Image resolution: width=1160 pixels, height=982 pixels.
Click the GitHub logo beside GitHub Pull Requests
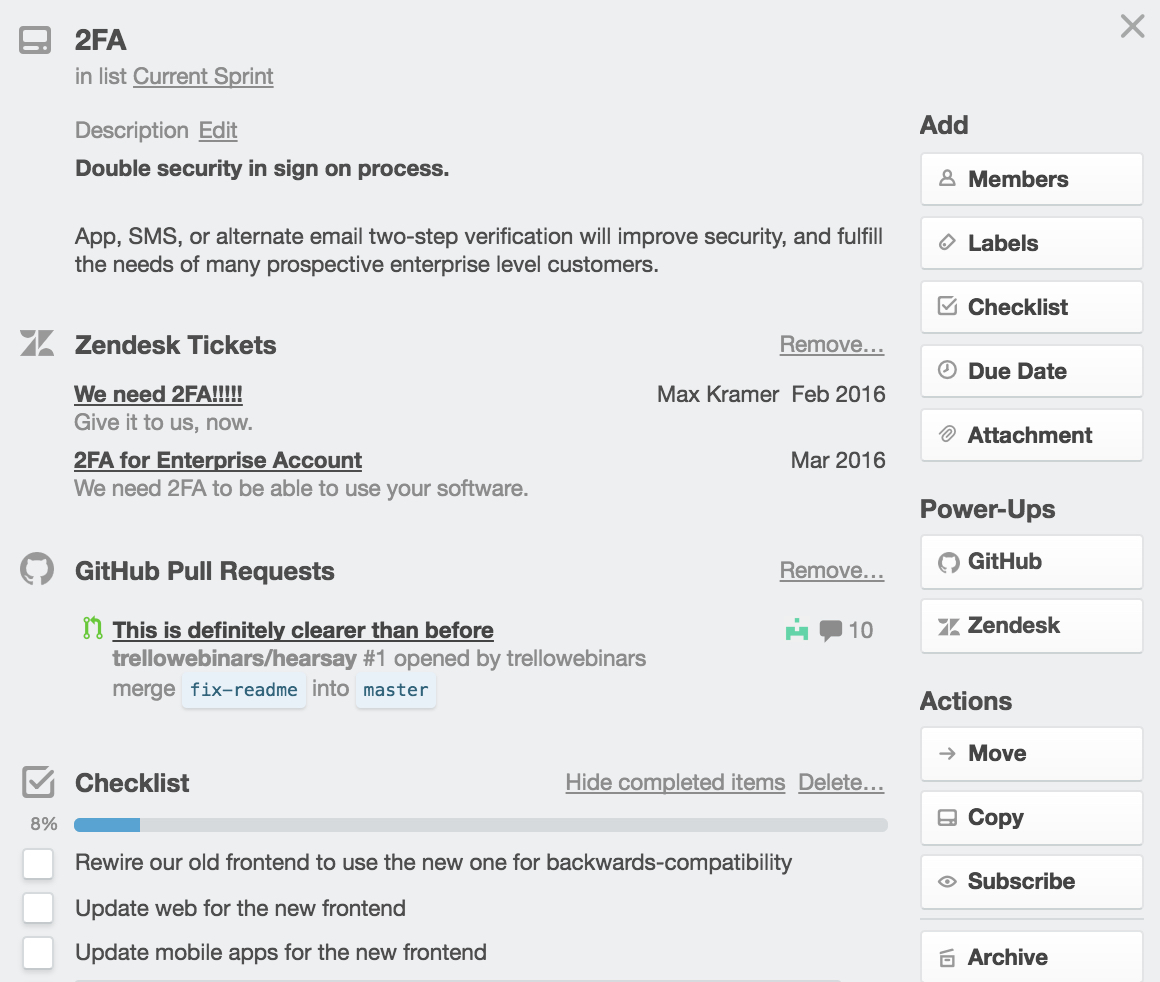[x=36, y=569]
